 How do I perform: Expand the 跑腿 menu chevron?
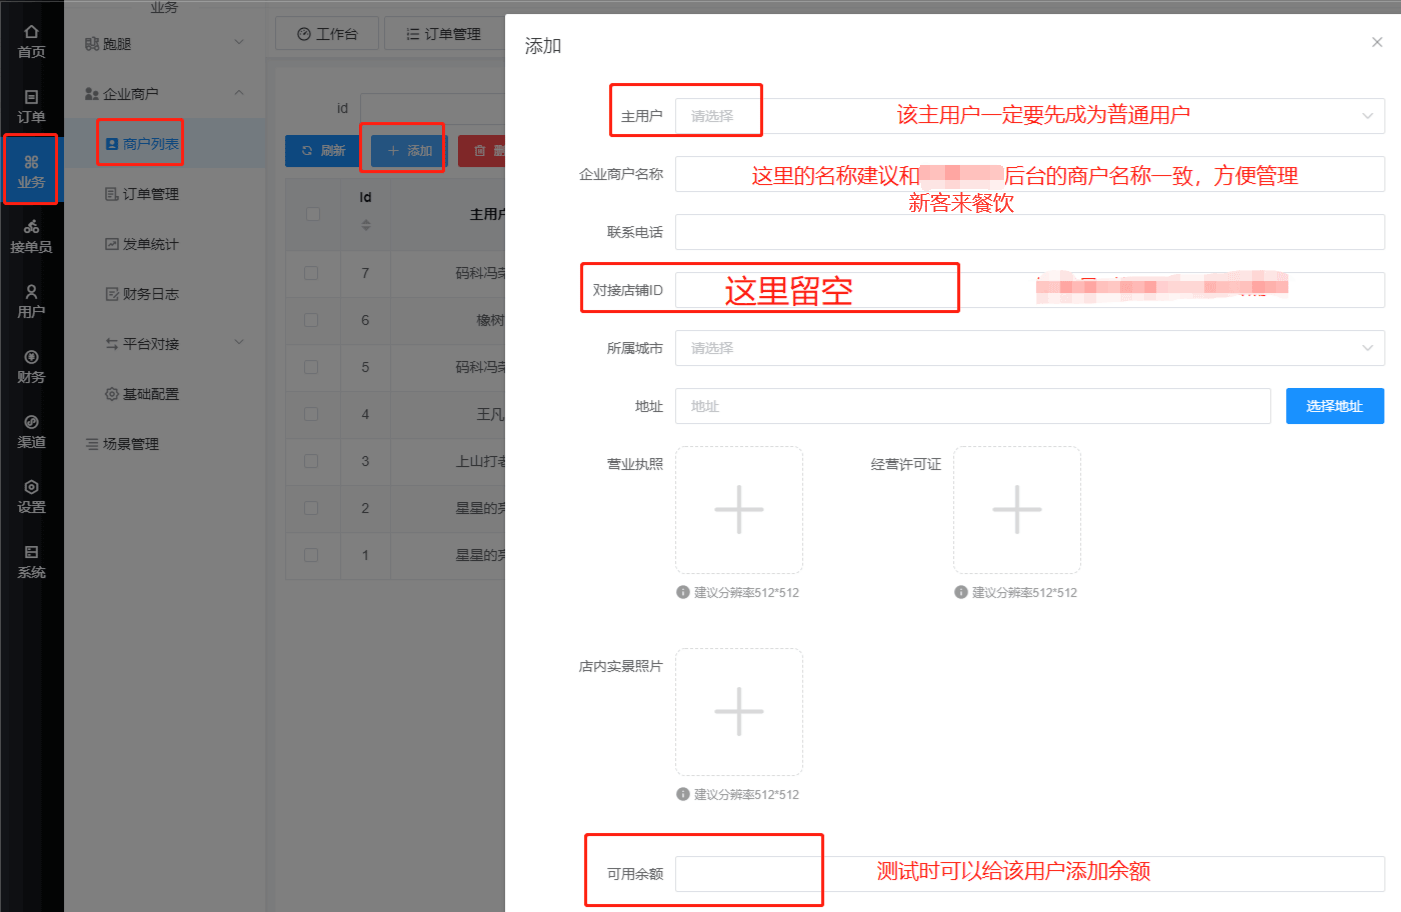tap(239, 42)
